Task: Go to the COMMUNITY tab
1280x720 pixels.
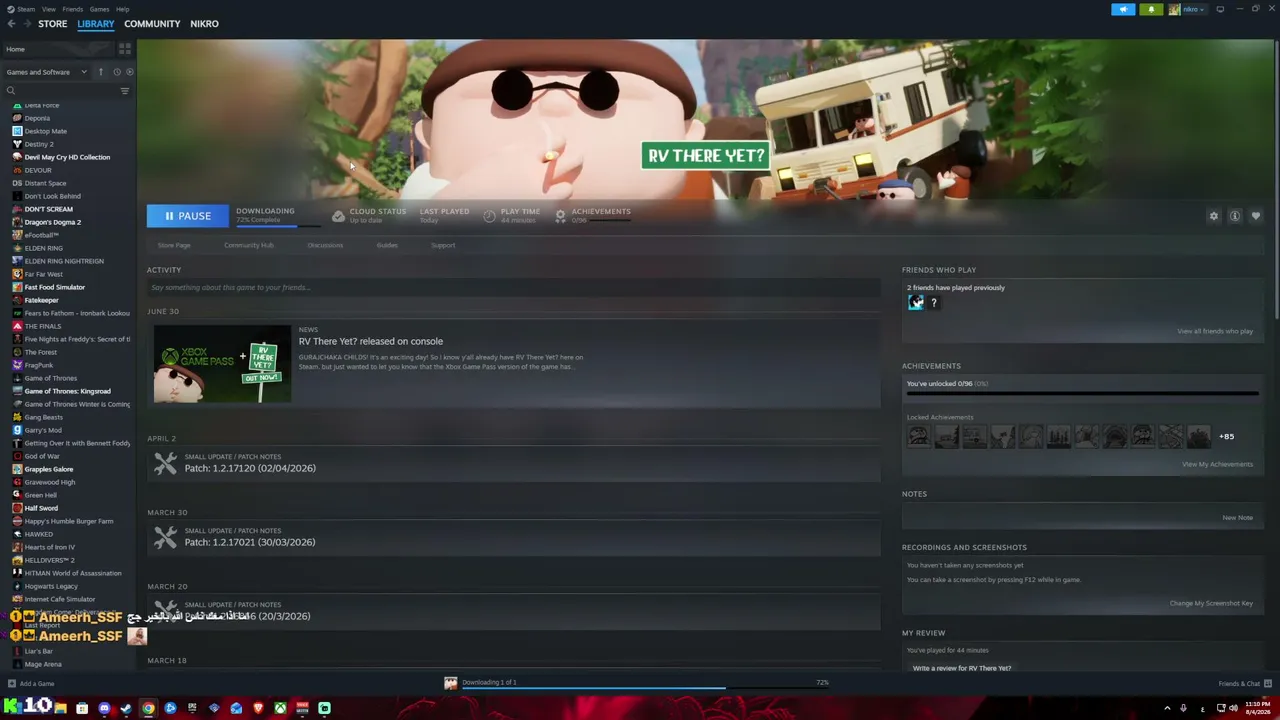Action: click(x=152, y=24)
